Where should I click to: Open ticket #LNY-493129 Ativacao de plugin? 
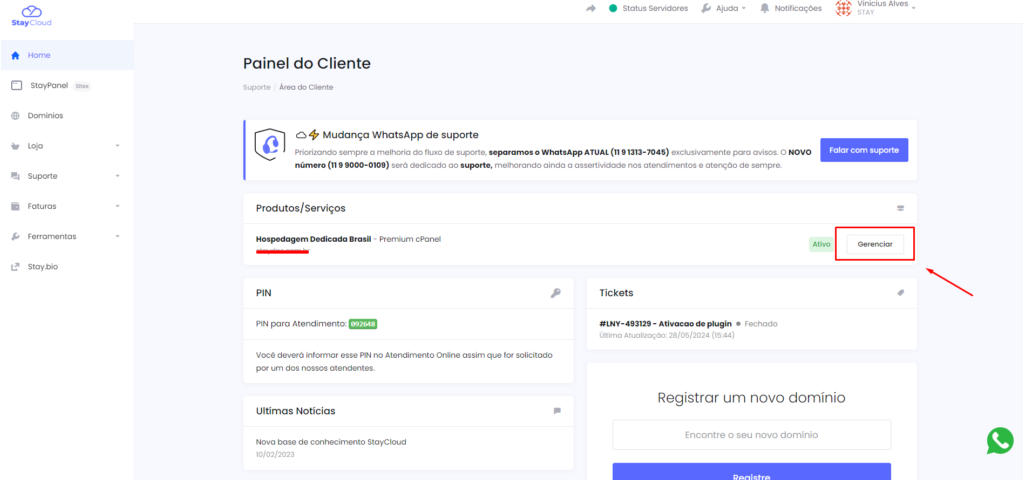(x=665, y=323)
